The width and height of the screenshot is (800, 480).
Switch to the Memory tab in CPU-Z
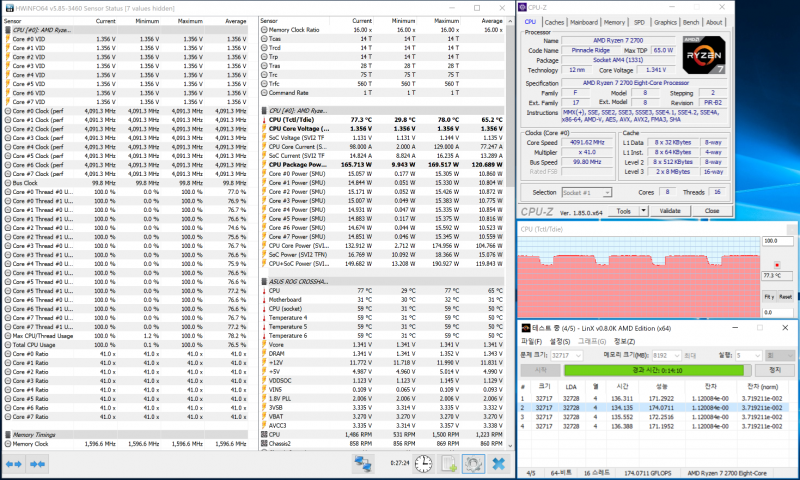click(614, 22)
